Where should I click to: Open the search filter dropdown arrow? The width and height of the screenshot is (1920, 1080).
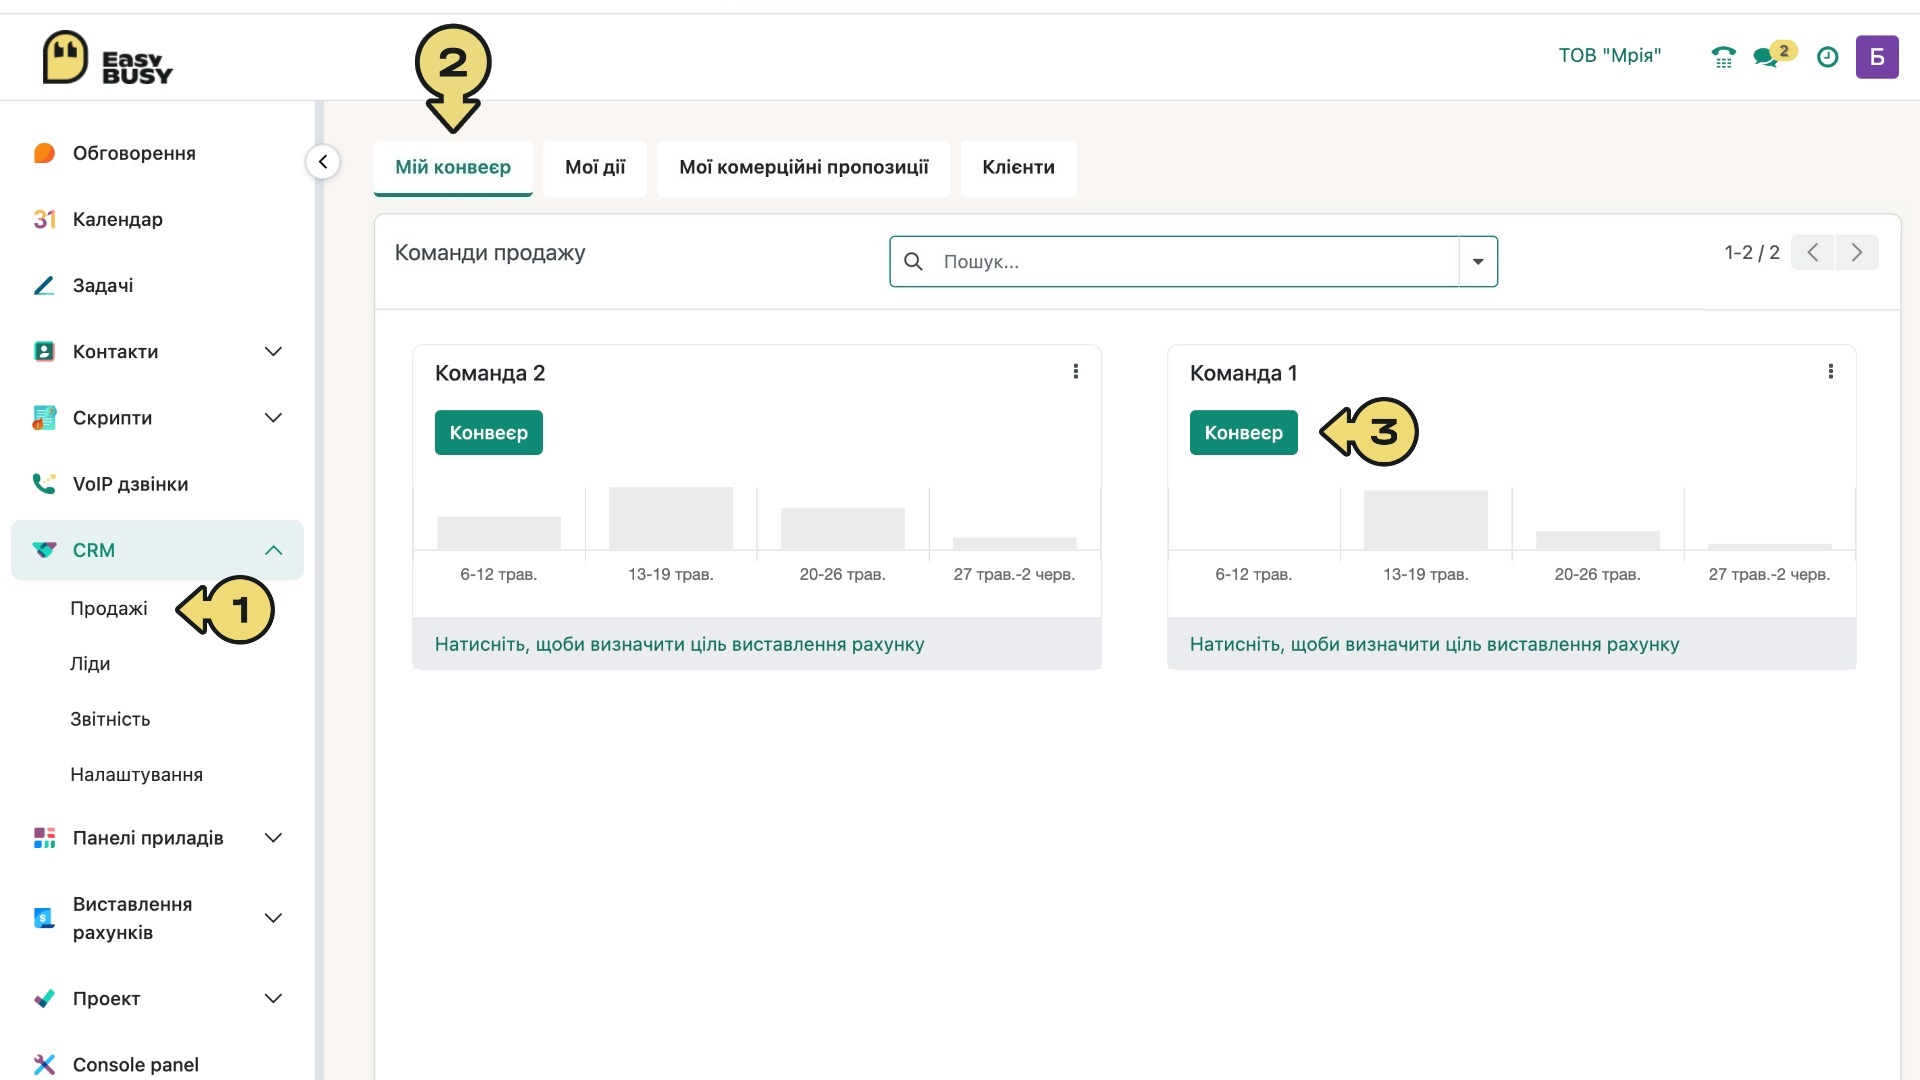(1478, 262)
